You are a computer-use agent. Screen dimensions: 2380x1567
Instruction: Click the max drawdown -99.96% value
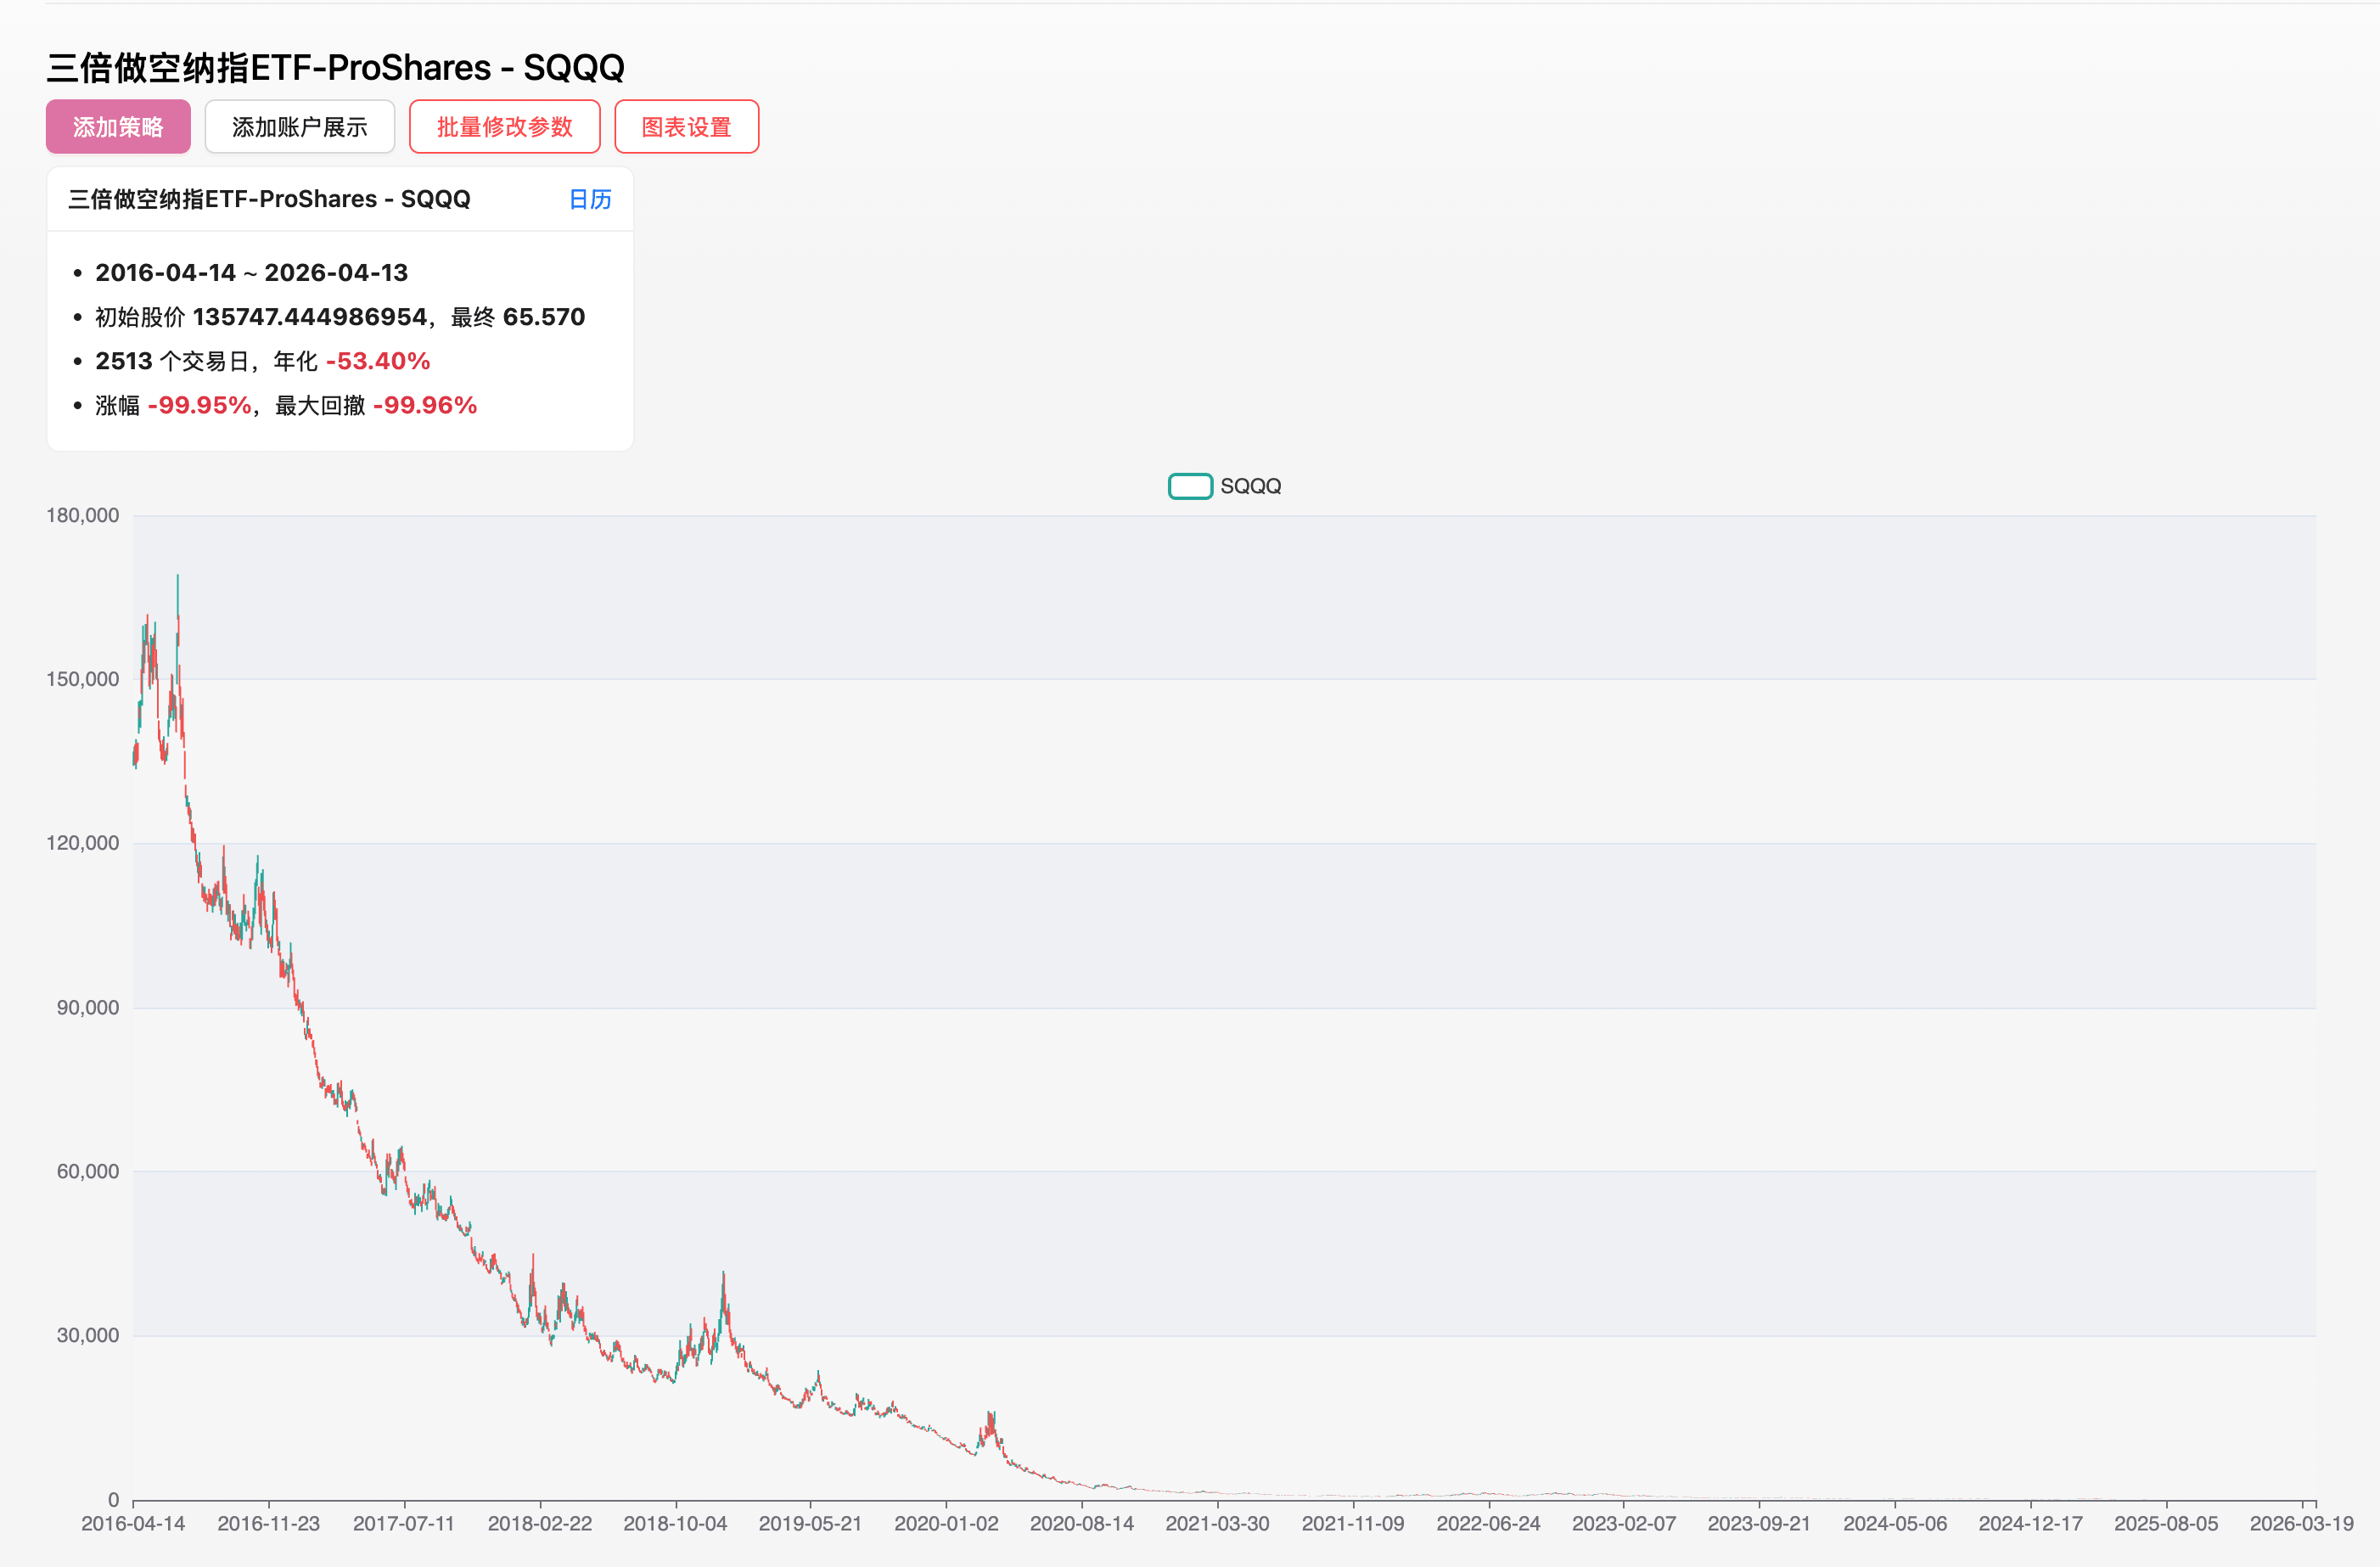pyautogui.click(x=425, y=405)
